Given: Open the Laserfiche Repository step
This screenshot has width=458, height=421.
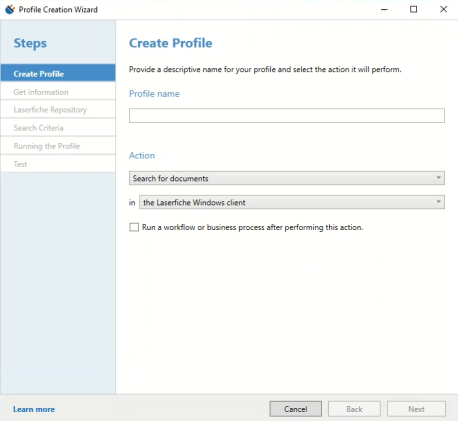Looking at the screenshot, I should (58, 110).
